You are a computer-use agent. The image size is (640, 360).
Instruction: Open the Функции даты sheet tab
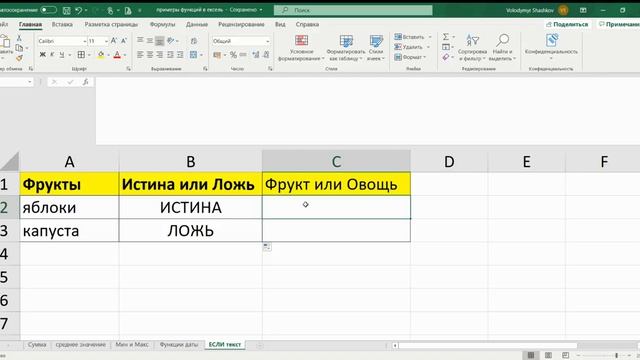178,345
